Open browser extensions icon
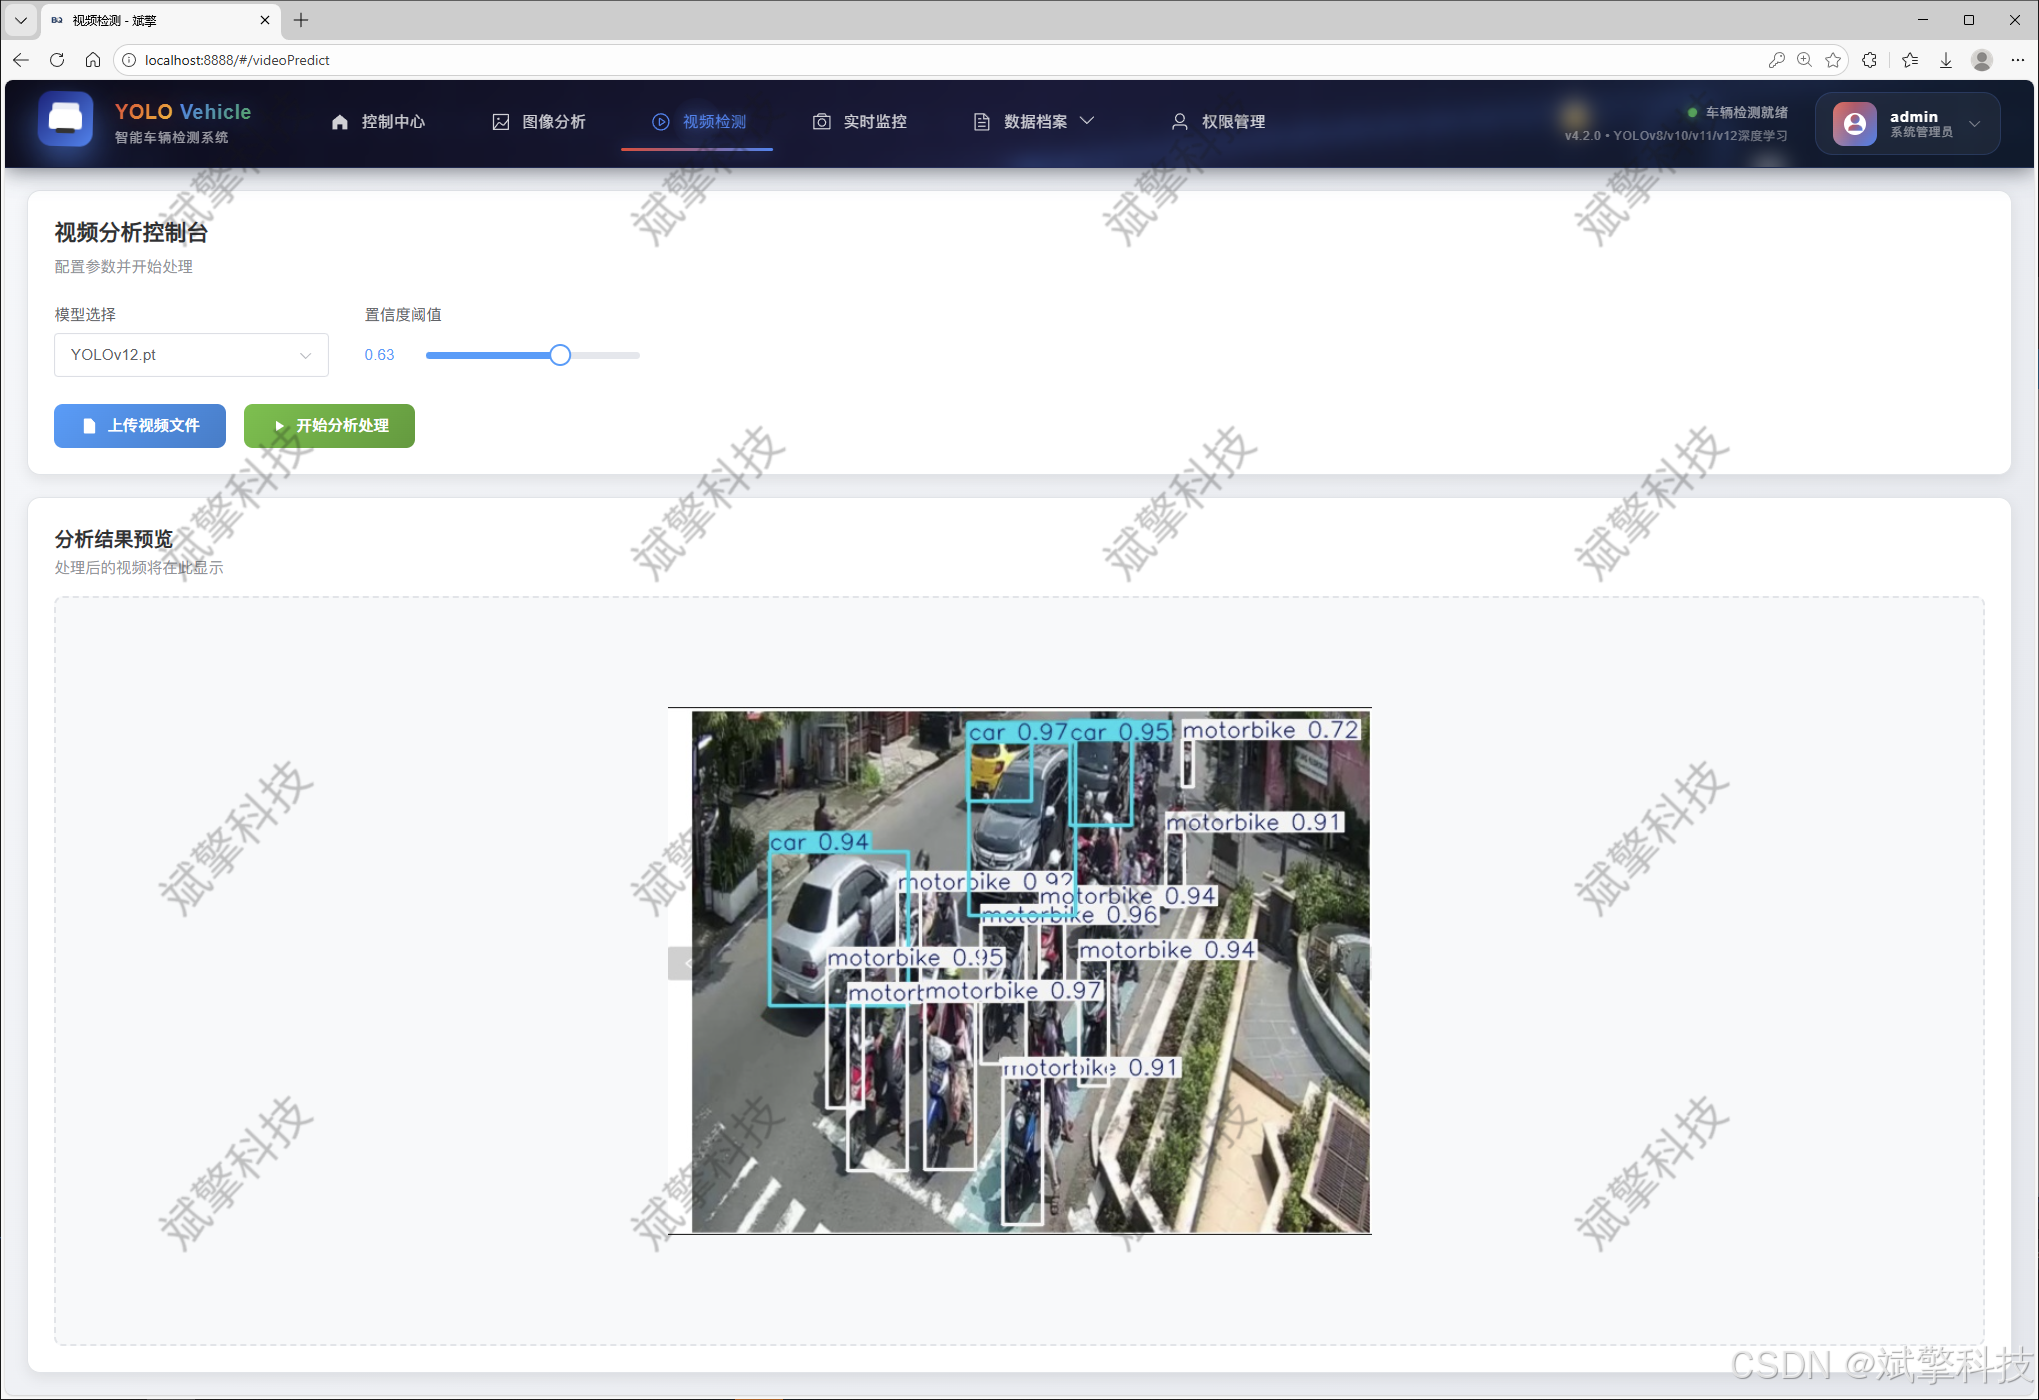 tap(1869, 60)
